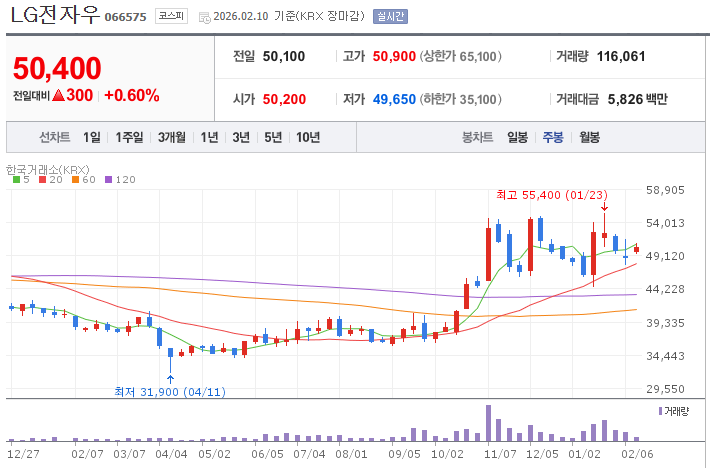
Task: Select the 주봉 weekly candle chart
Action: (x=553, y=137)
